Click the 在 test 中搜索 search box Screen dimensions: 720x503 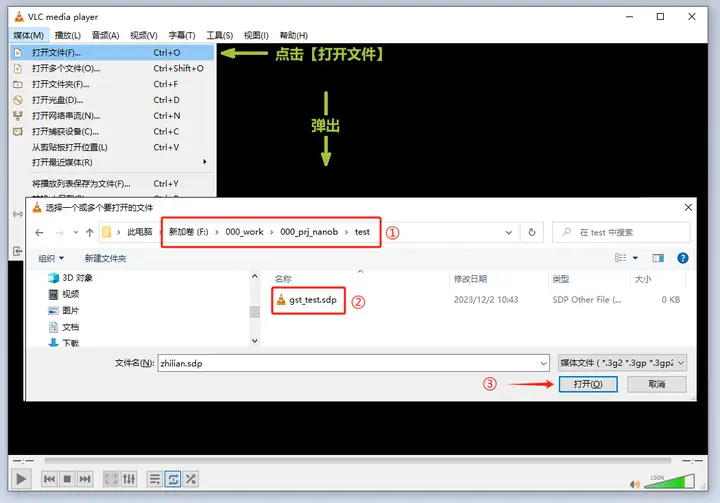(x=621, y=232)
